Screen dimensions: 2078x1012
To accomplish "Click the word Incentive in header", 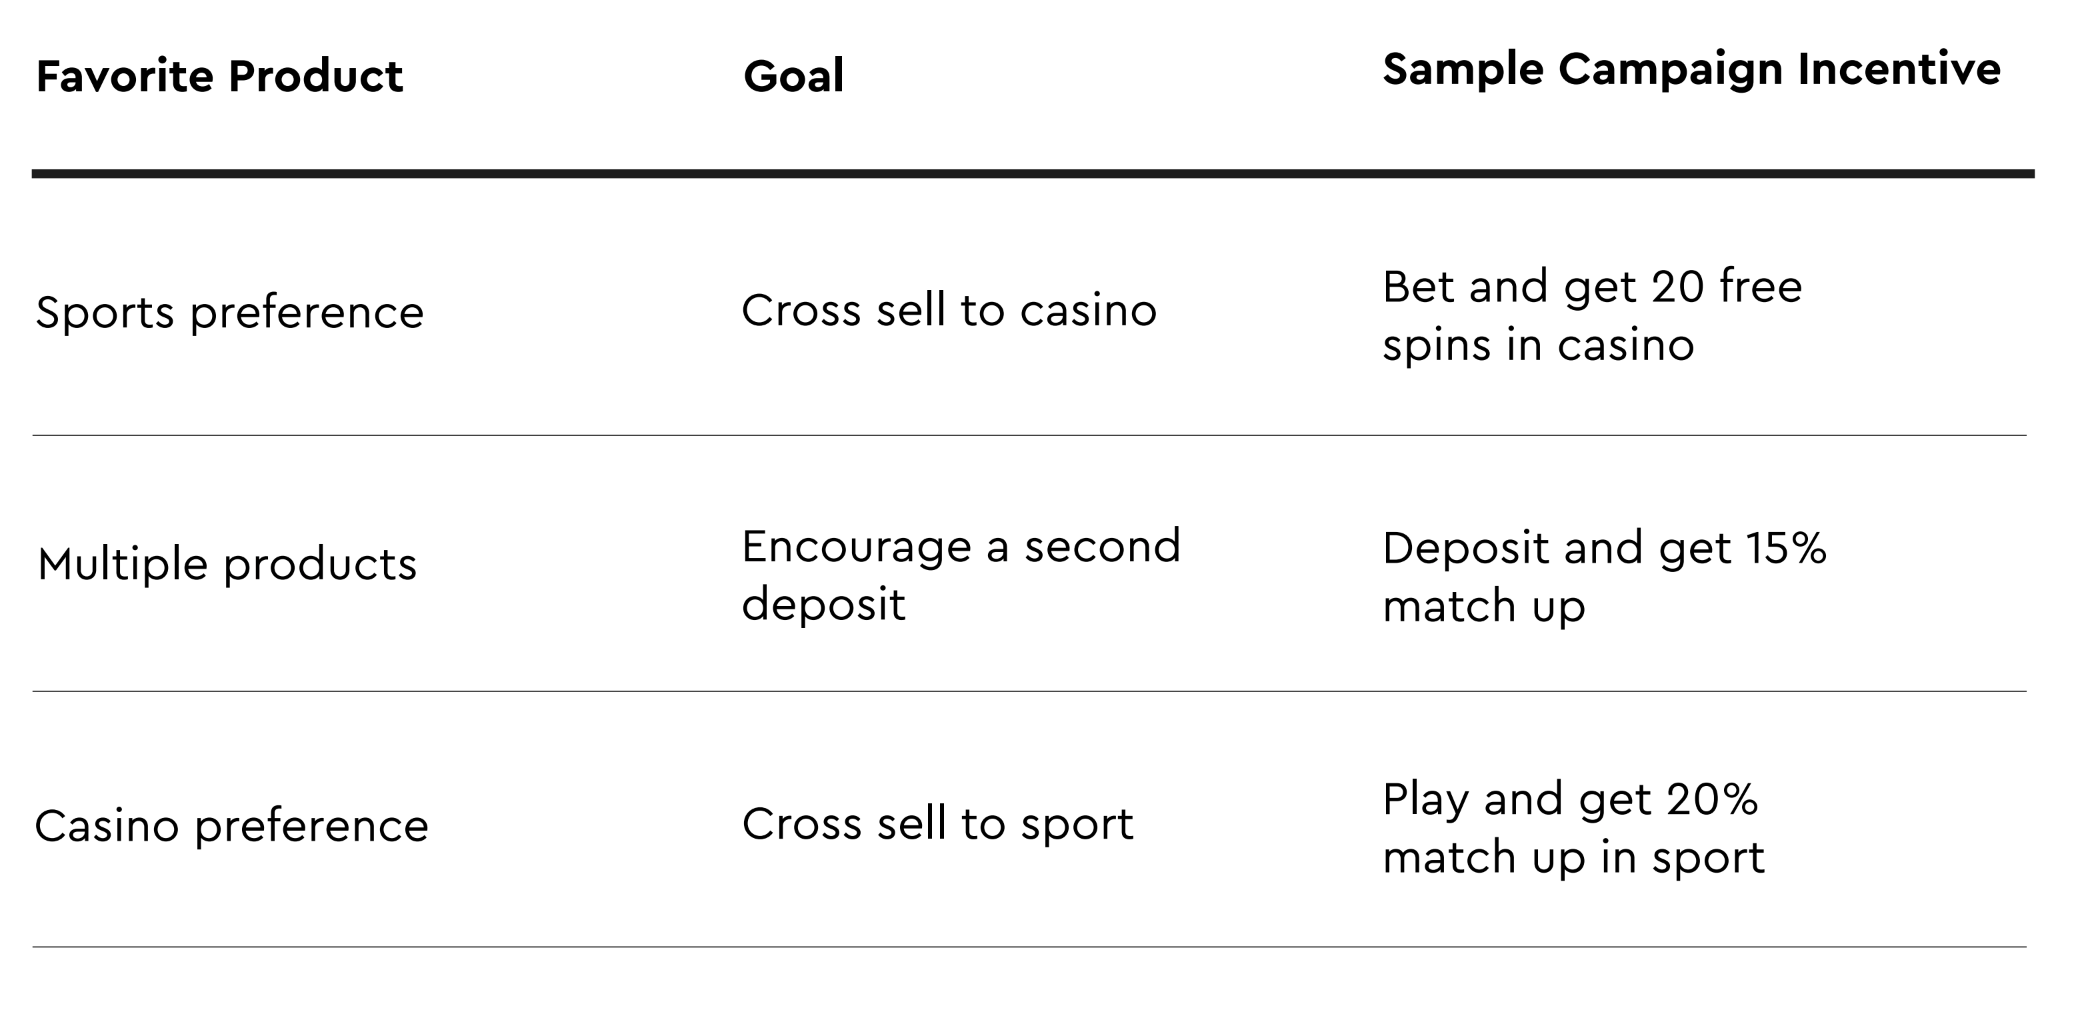I will [1899, 69].
